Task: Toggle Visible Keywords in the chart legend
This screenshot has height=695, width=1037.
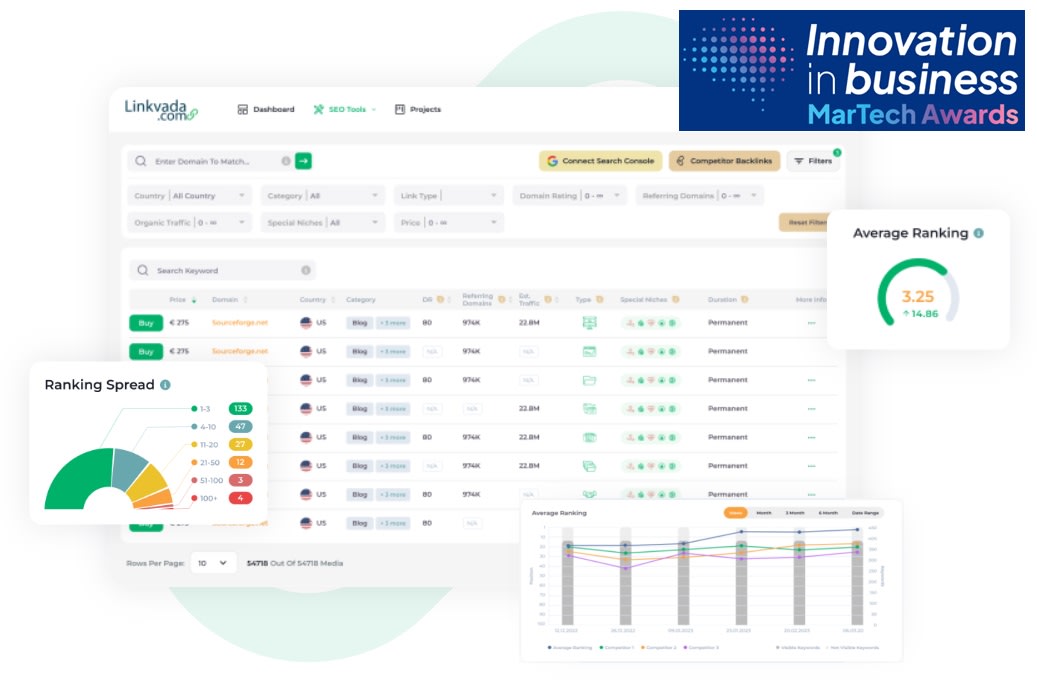Action: (797, 647)
